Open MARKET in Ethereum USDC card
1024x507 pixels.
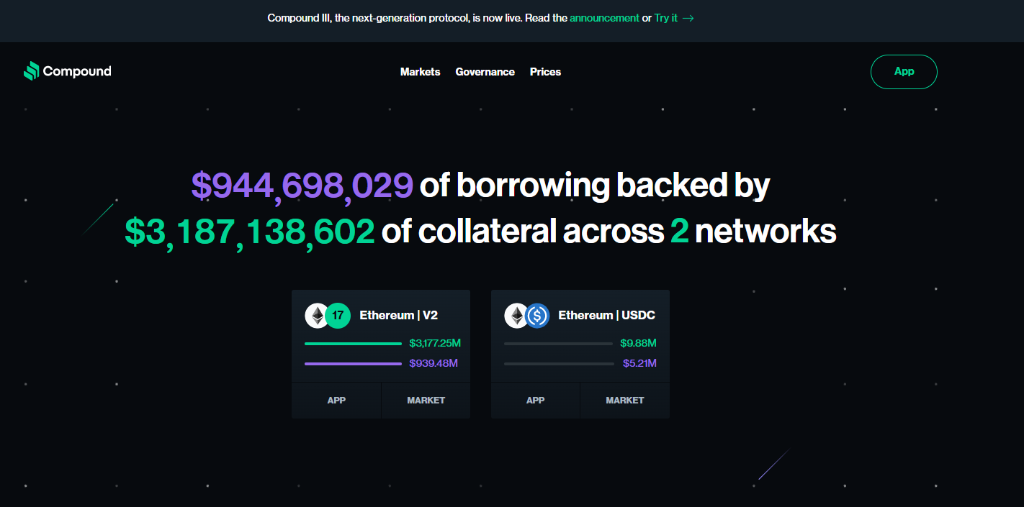tap(625, 401)
